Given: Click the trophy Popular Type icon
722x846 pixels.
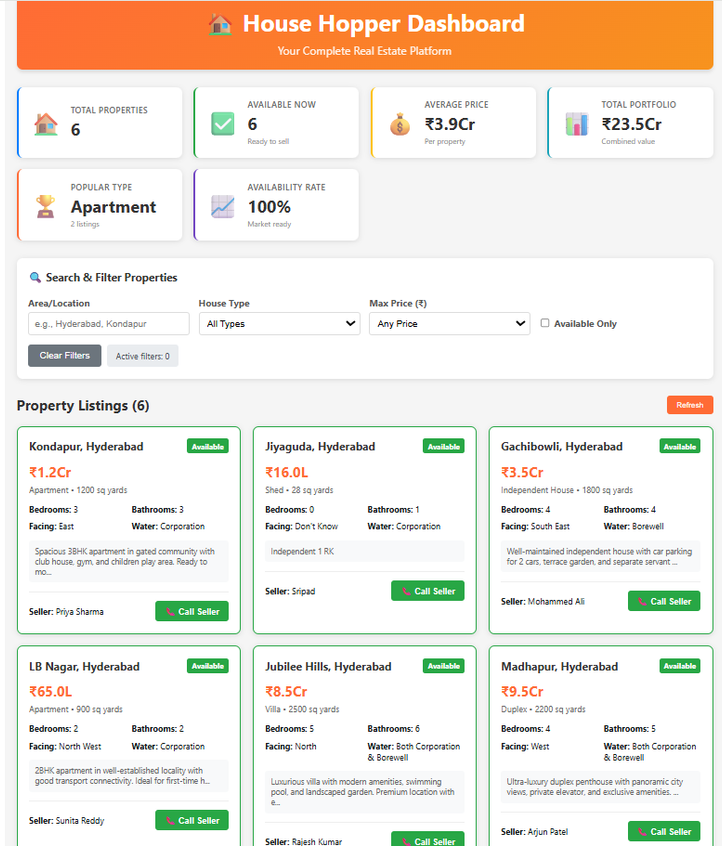Looking at the screenshot, I should pos(46,206).
